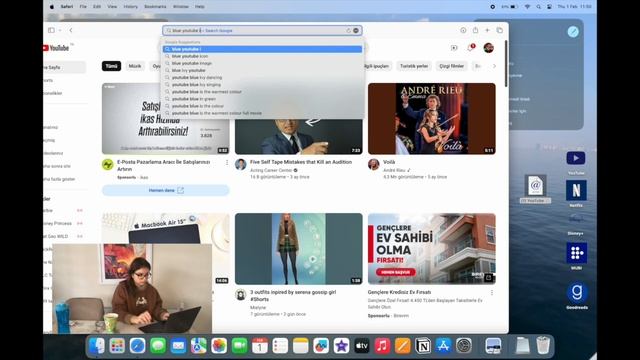Viewport: 640px width, 360px height.
Task: Open App Store in the Dock
Action: [x=443, y=346]
